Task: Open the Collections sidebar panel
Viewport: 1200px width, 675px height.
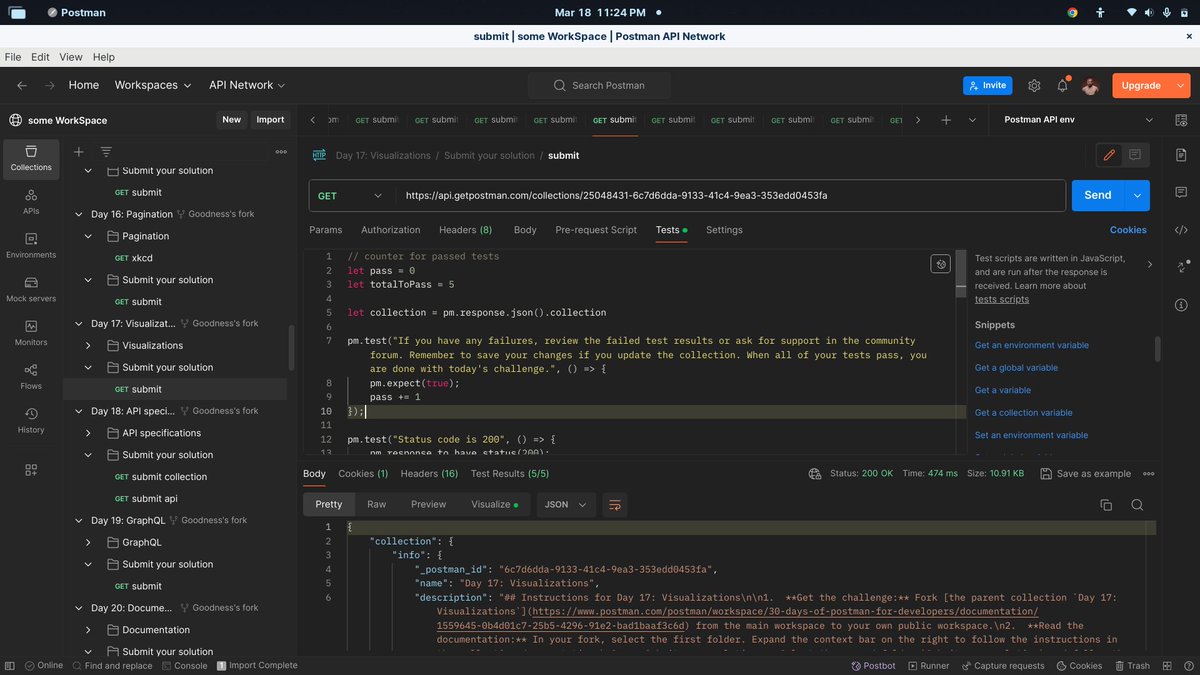Action: pos(31,157)
